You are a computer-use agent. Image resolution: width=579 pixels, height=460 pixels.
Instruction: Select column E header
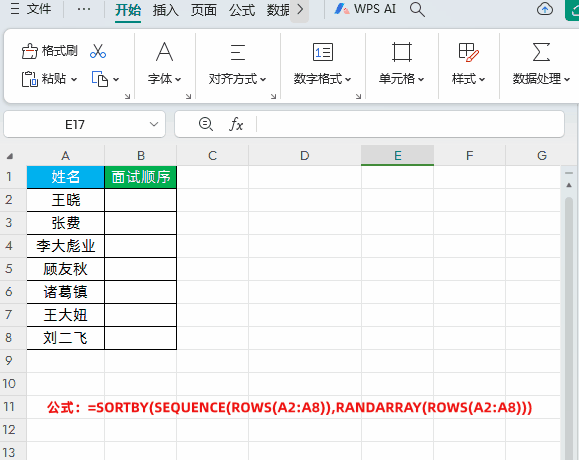397,155
